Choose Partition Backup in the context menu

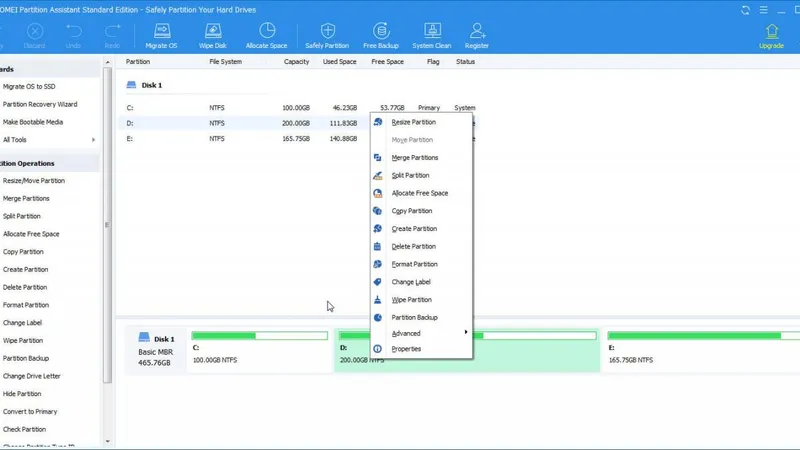tap(414, 317)
